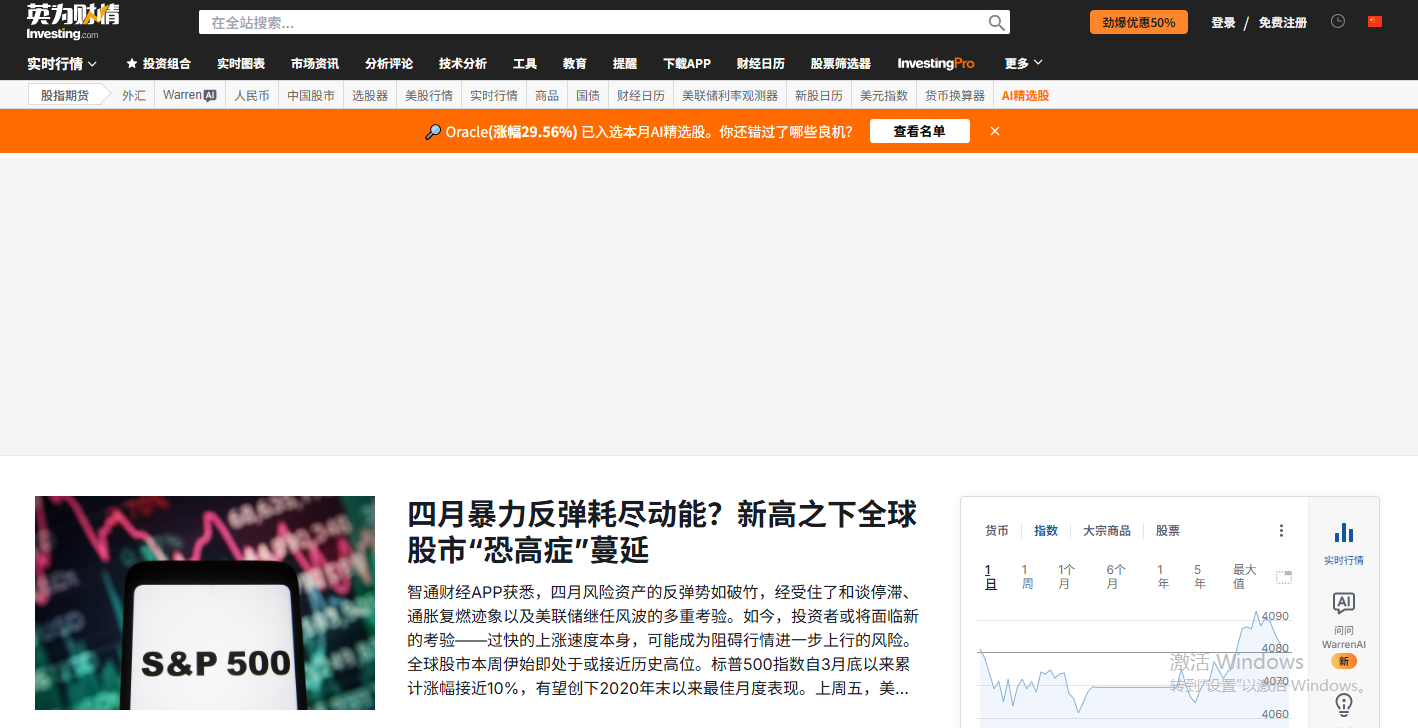Open the 免费注册 registration link

pyautogui.click(x=1283, y=21)
